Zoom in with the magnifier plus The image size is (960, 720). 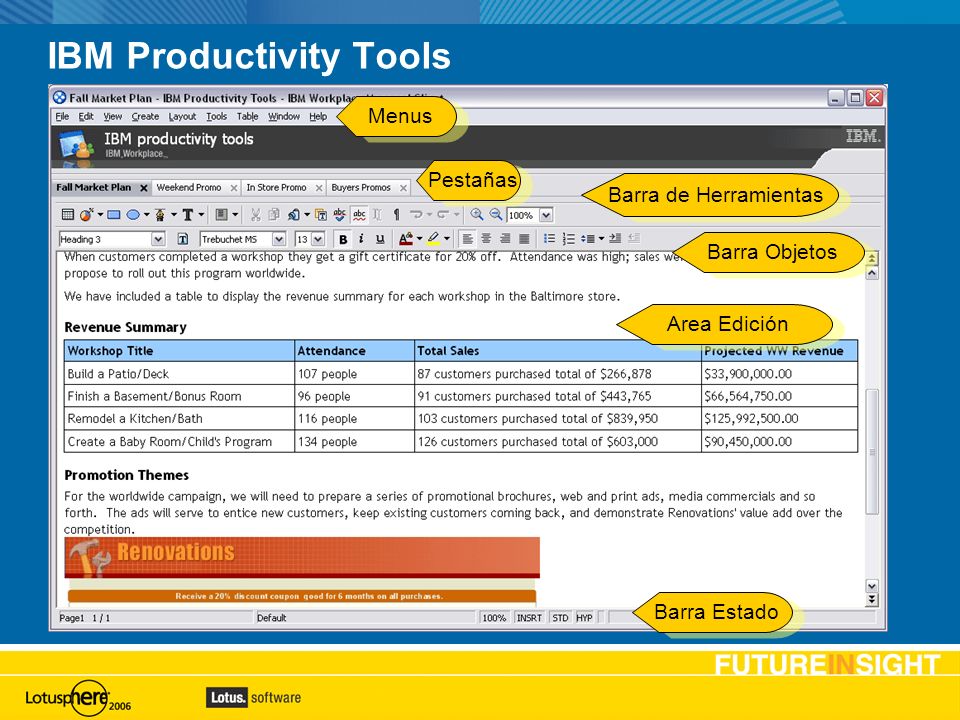click(476, 215)
